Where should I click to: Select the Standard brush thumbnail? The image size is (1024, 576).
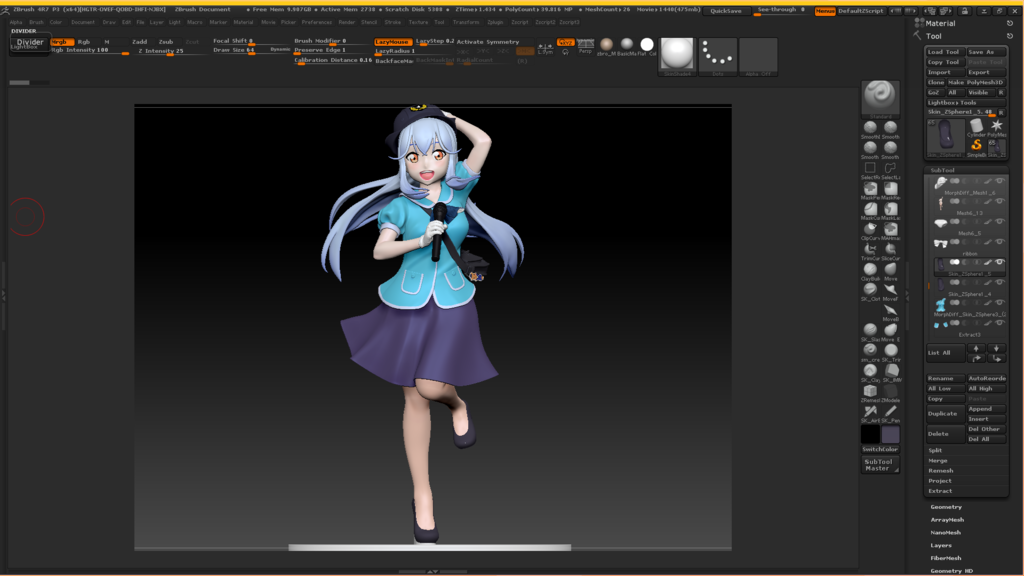pyautogui.click(x=880, y=97)
